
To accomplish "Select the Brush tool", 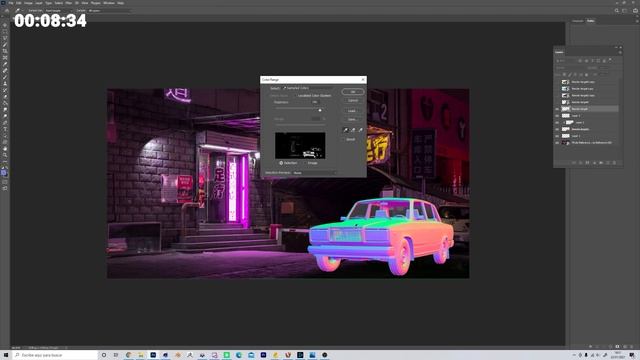I will (5, 77).
